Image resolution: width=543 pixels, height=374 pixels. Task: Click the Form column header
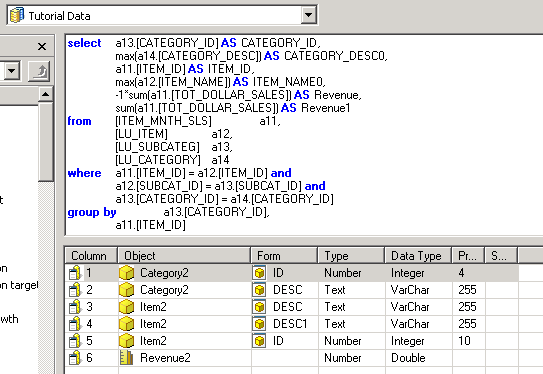point(284,256)
